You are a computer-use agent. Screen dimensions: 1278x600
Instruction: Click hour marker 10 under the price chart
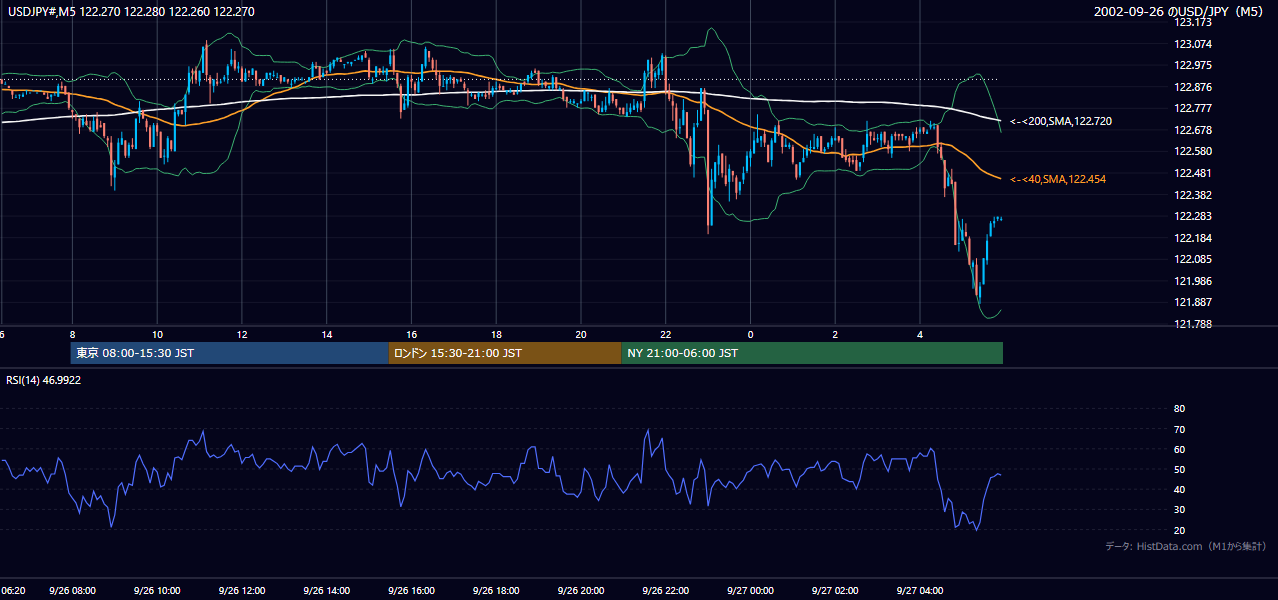pyautogui.click(x=157, y=333)
